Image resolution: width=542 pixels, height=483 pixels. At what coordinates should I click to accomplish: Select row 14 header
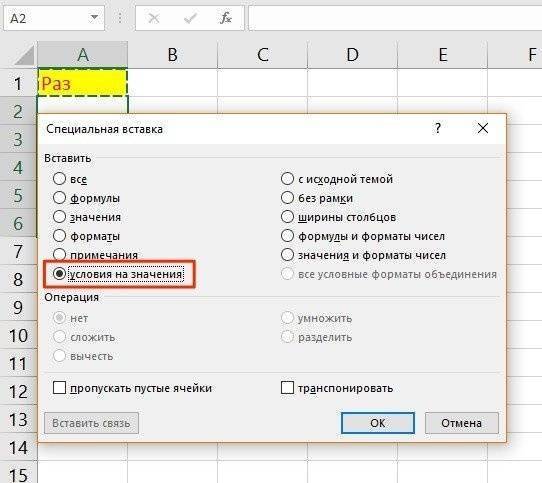tap(18, 447)
